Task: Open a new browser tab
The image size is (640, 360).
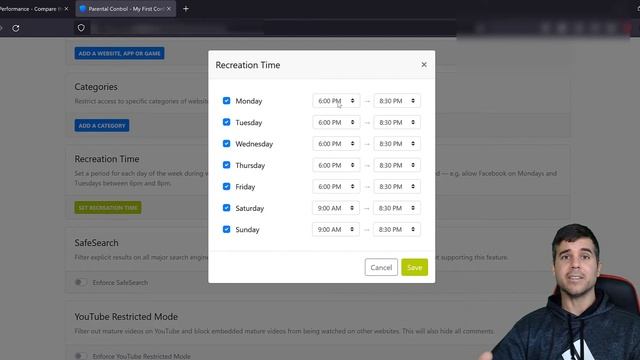Action: point(186,9)
